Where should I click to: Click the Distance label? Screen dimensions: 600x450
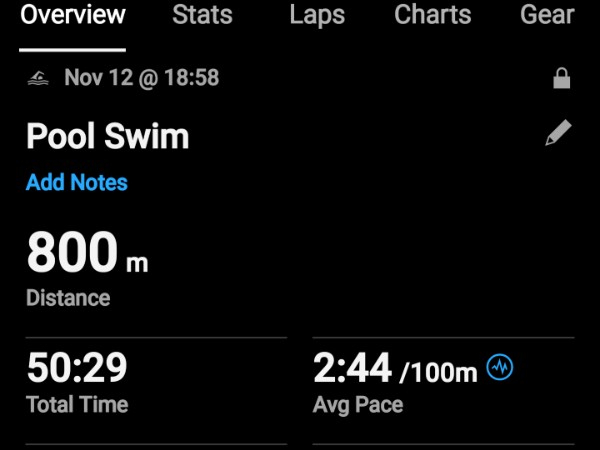click(68, 298)
